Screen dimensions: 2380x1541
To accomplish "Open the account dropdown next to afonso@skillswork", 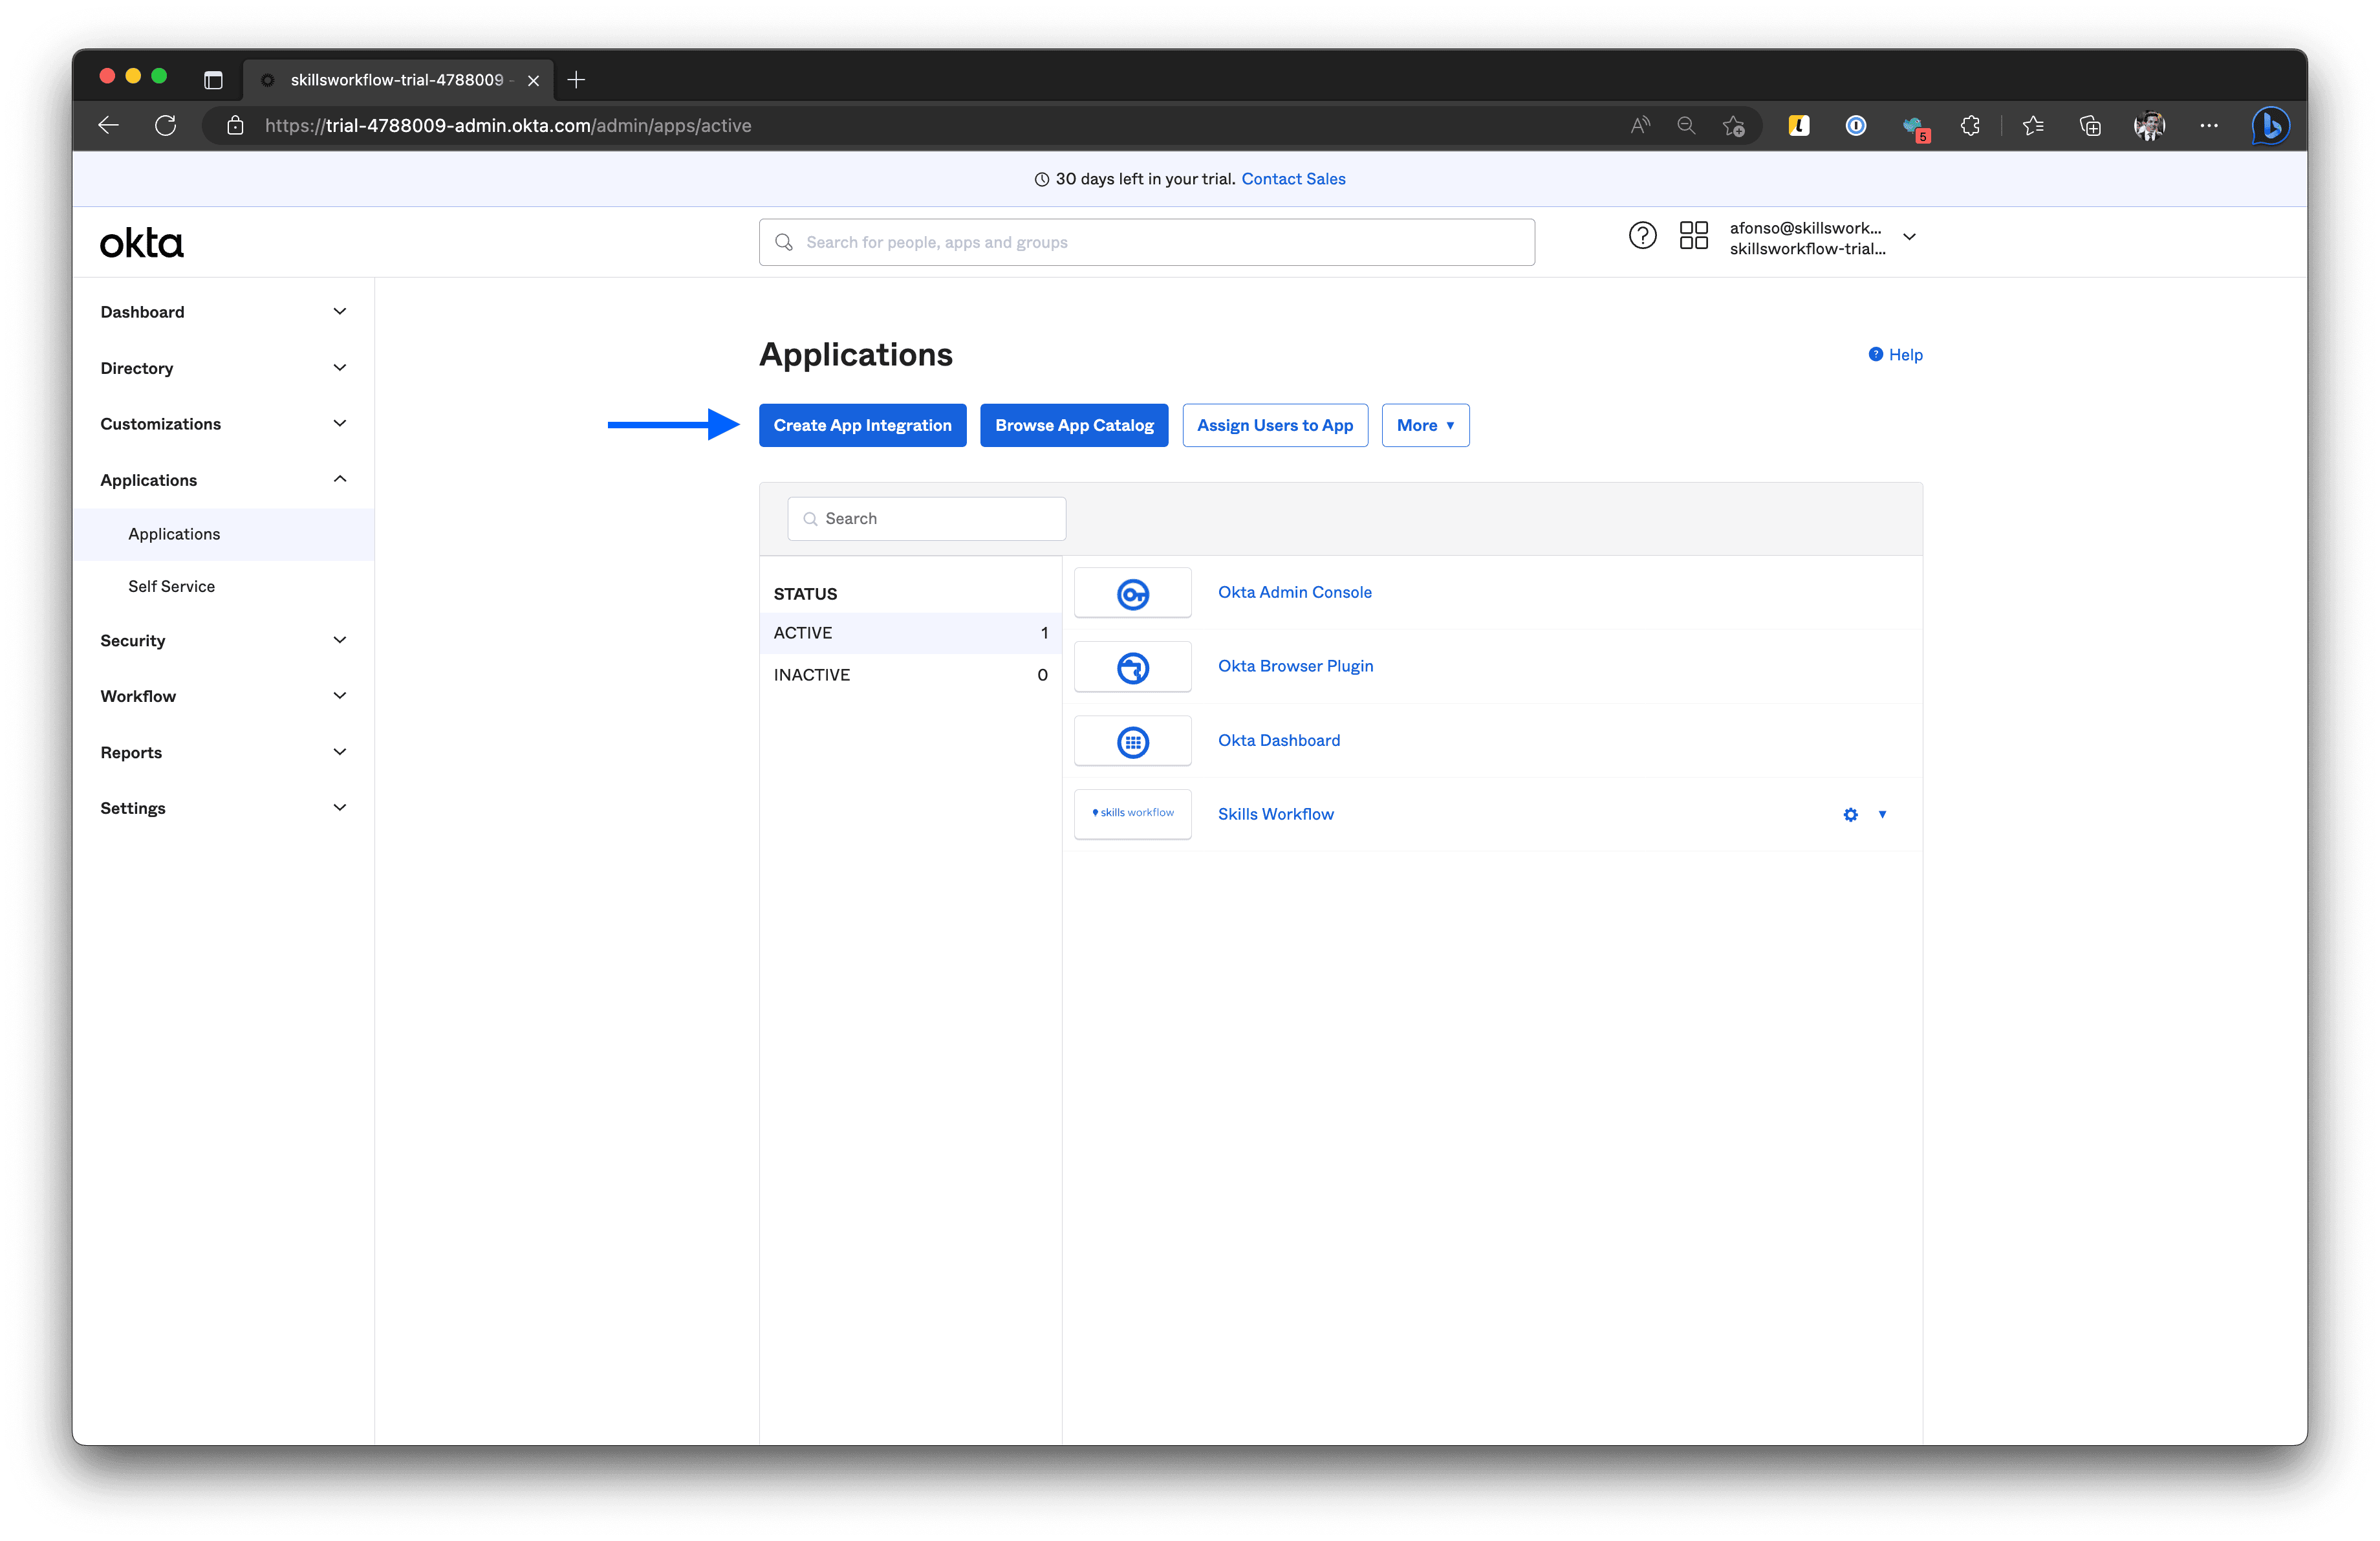I will coord(1909,237).
